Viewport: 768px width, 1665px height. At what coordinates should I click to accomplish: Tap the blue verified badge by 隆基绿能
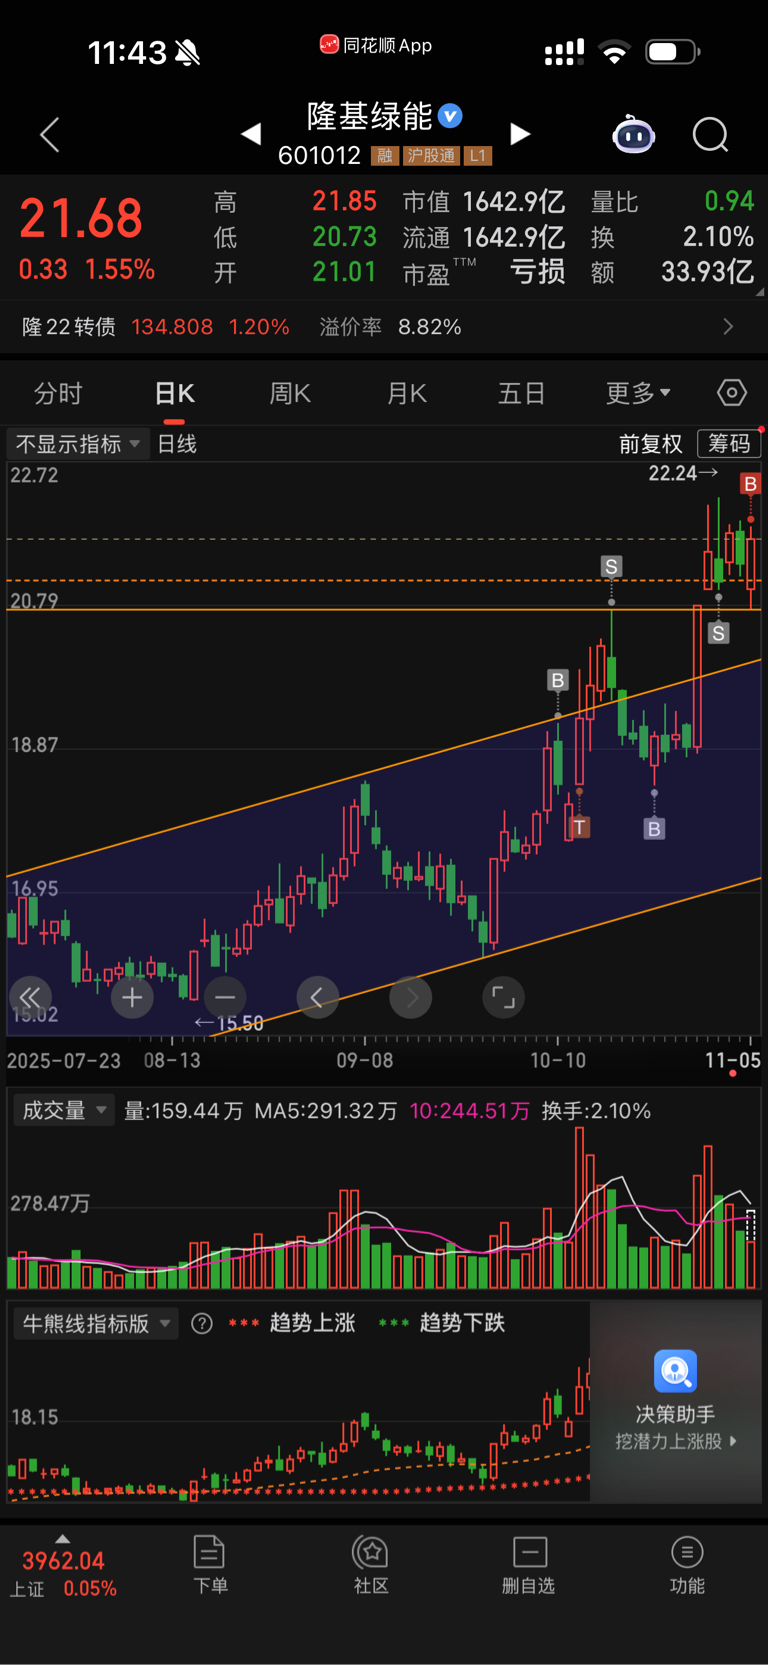tap(451, 116)
